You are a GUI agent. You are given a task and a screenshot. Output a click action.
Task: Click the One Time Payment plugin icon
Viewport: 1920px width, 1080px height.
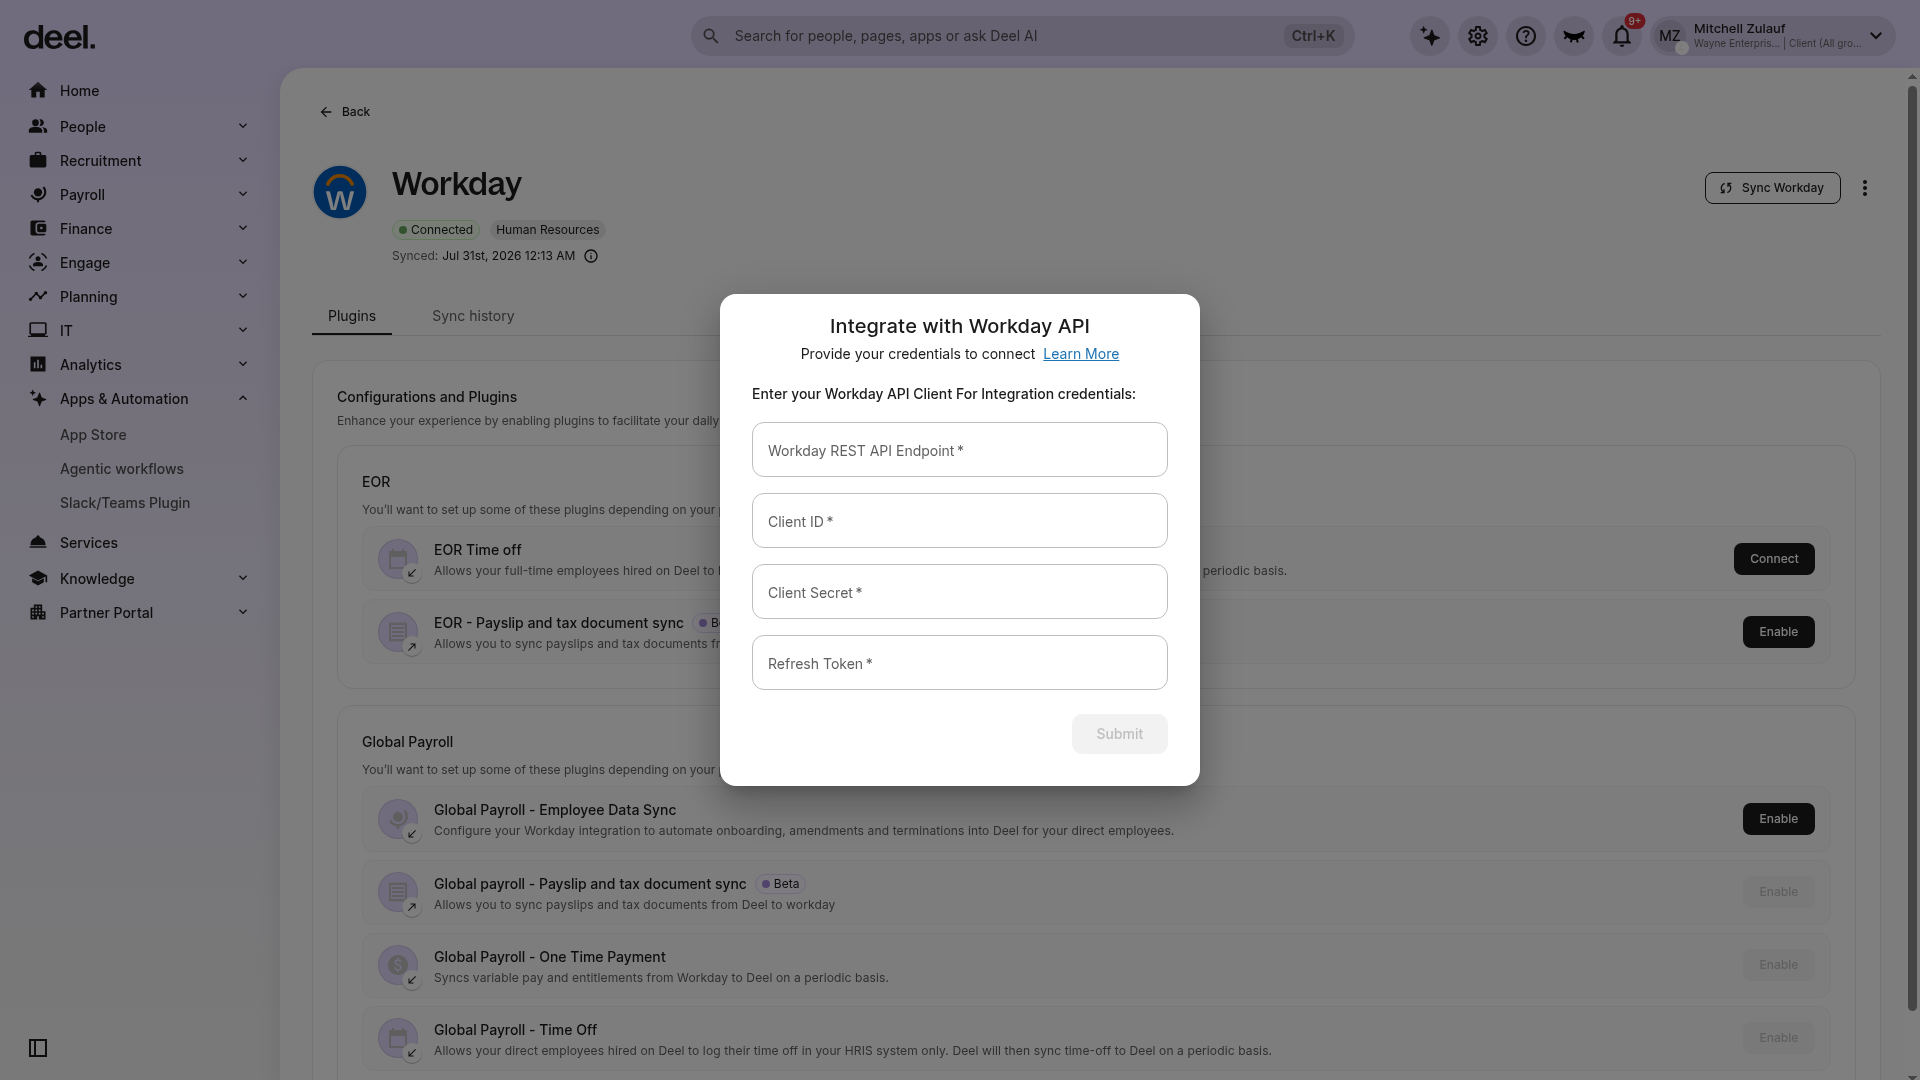[x=398, y=965]
